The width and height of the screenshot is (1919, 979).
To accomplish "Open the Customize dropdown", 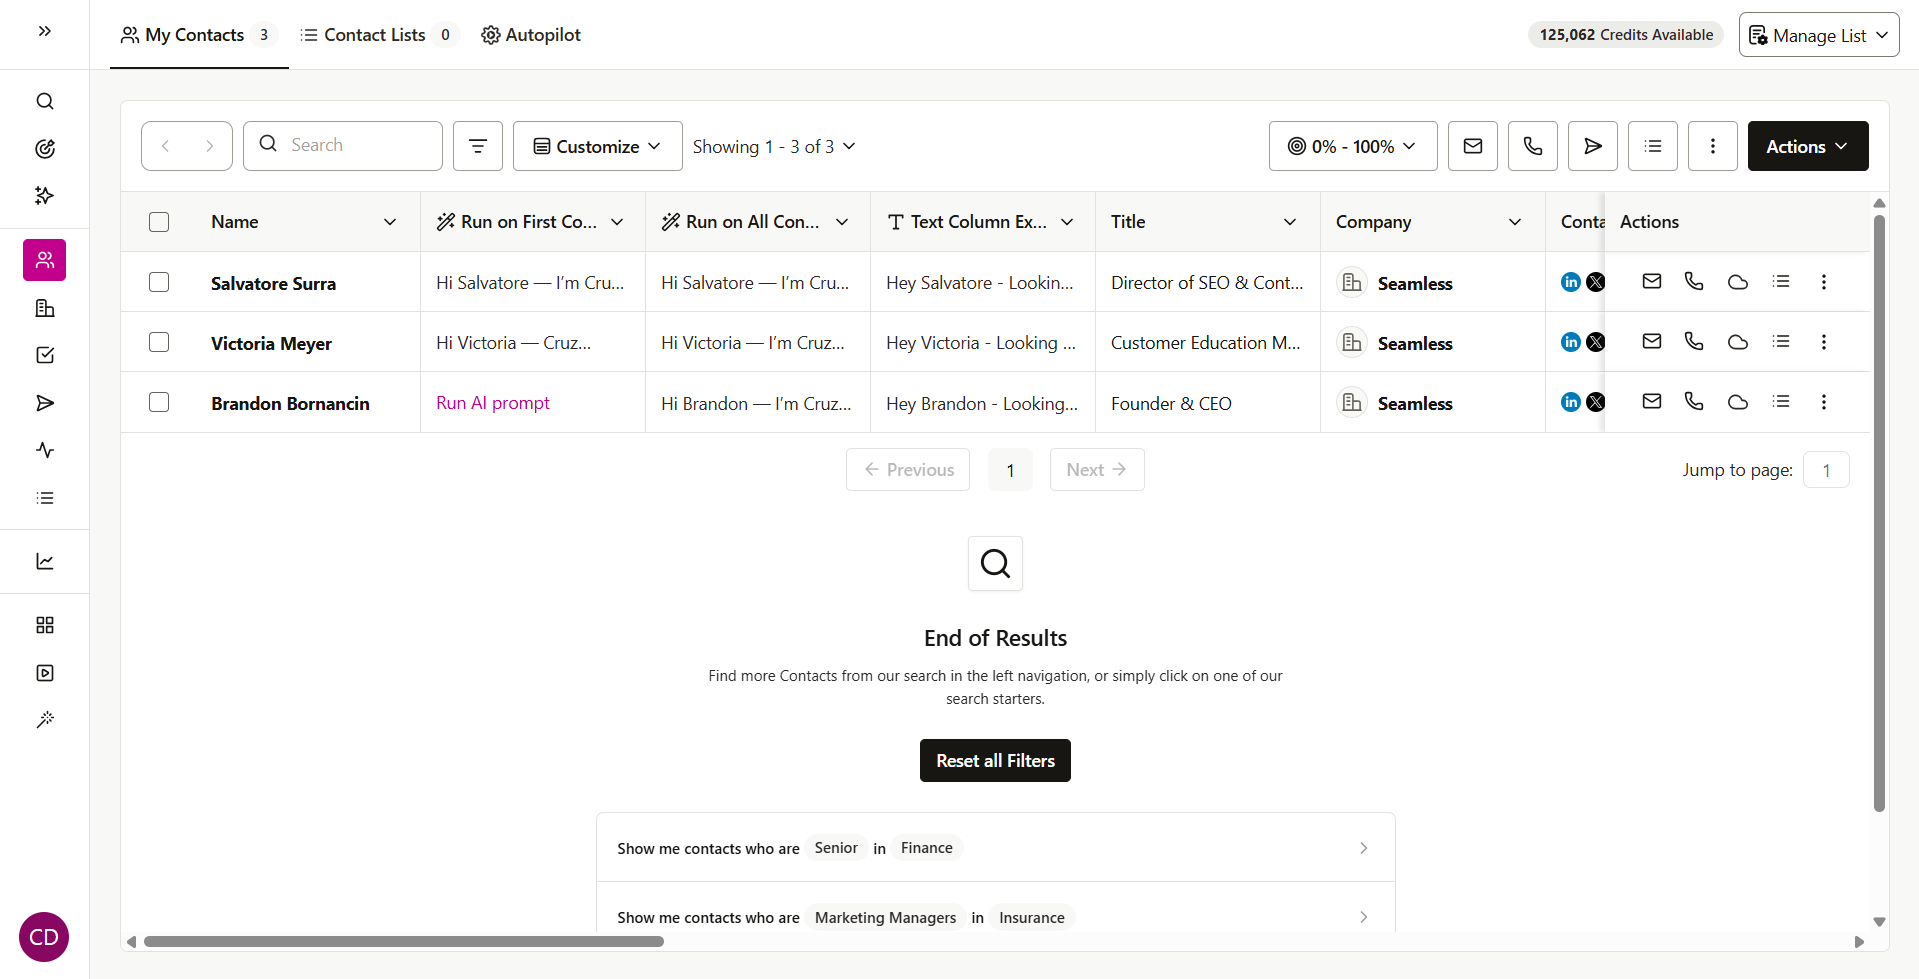I will [598, 146].
